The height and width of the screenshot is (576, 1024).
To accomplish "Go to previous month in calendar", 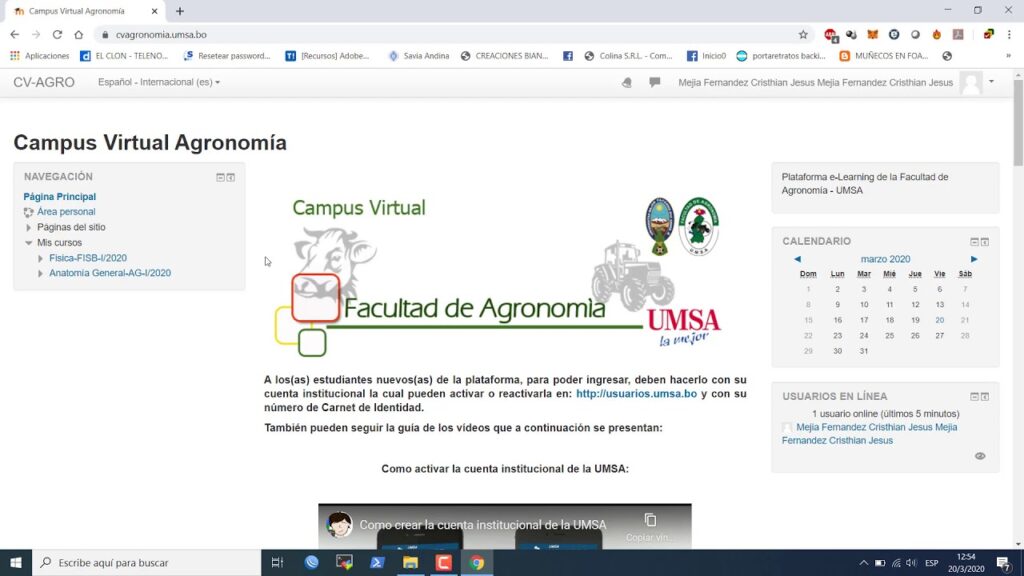I will 797,259.
